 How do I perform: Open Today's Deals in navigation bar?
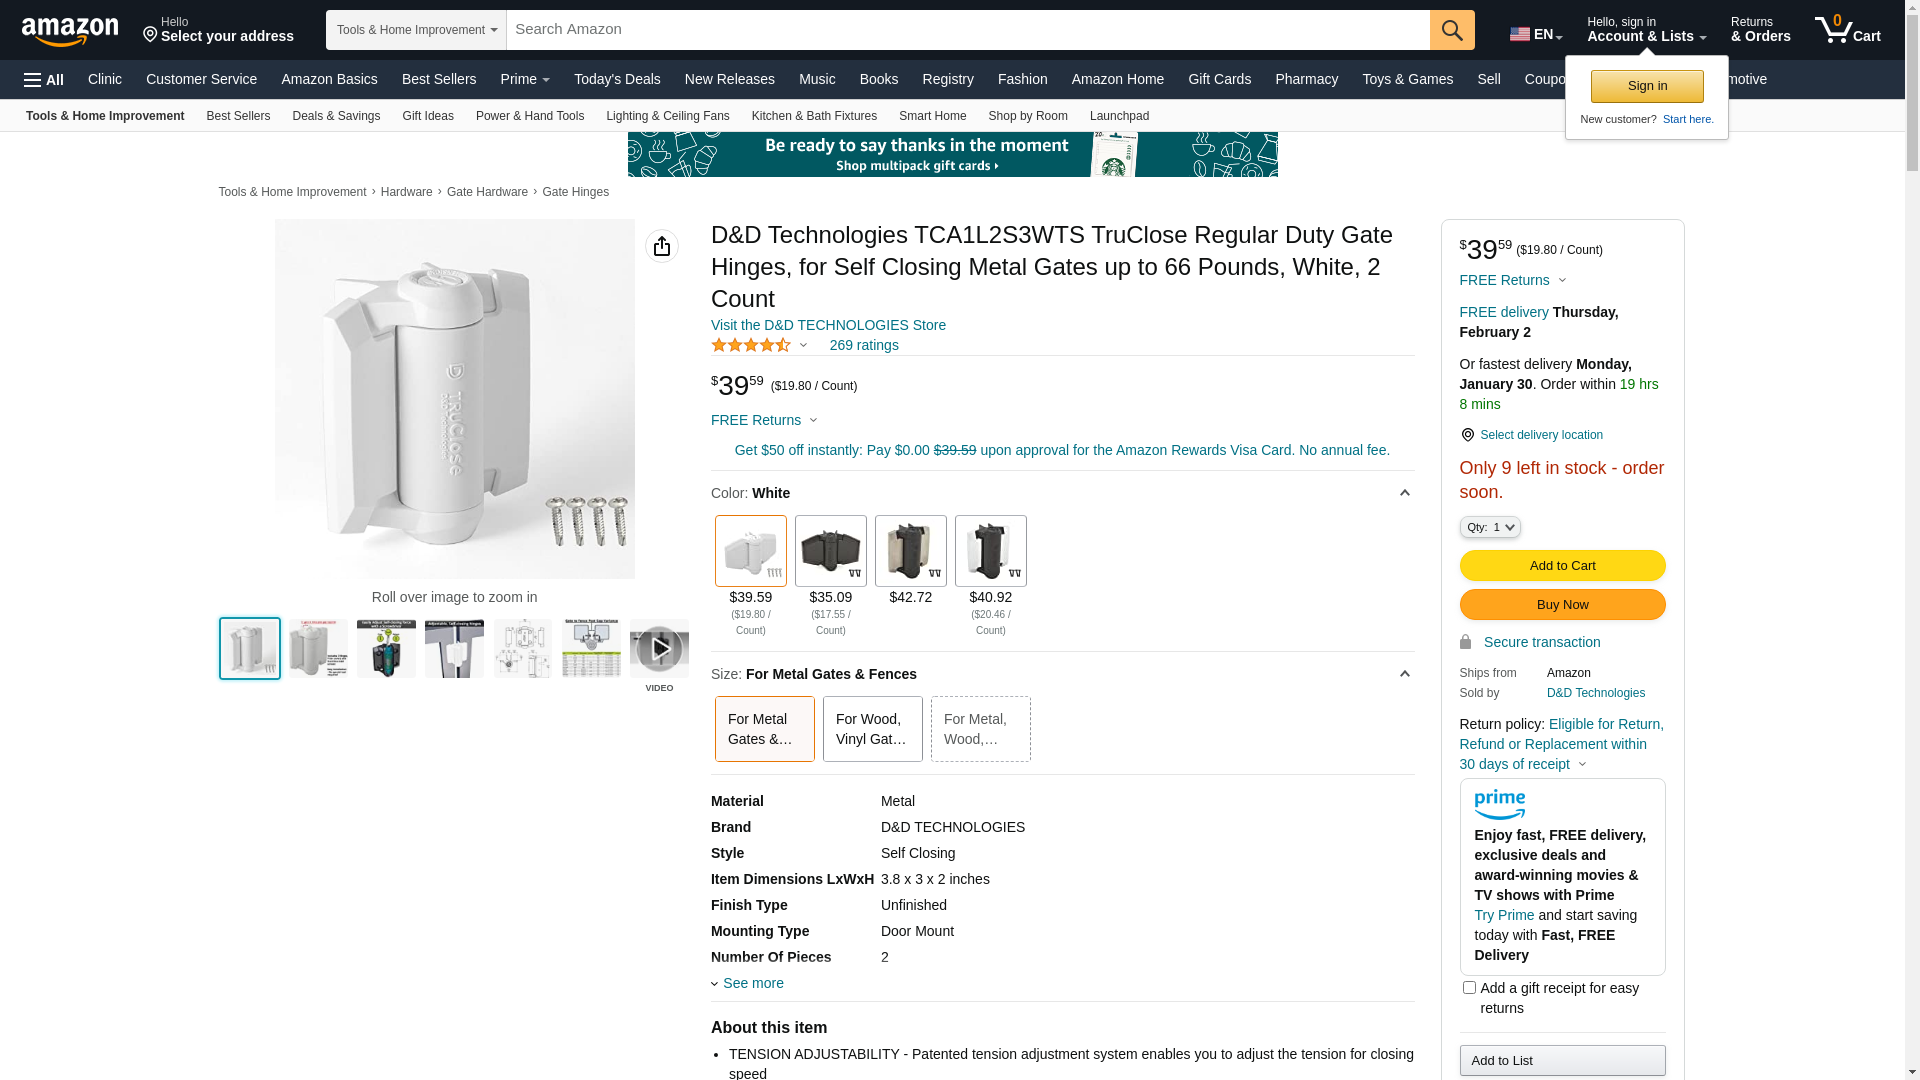617,79
